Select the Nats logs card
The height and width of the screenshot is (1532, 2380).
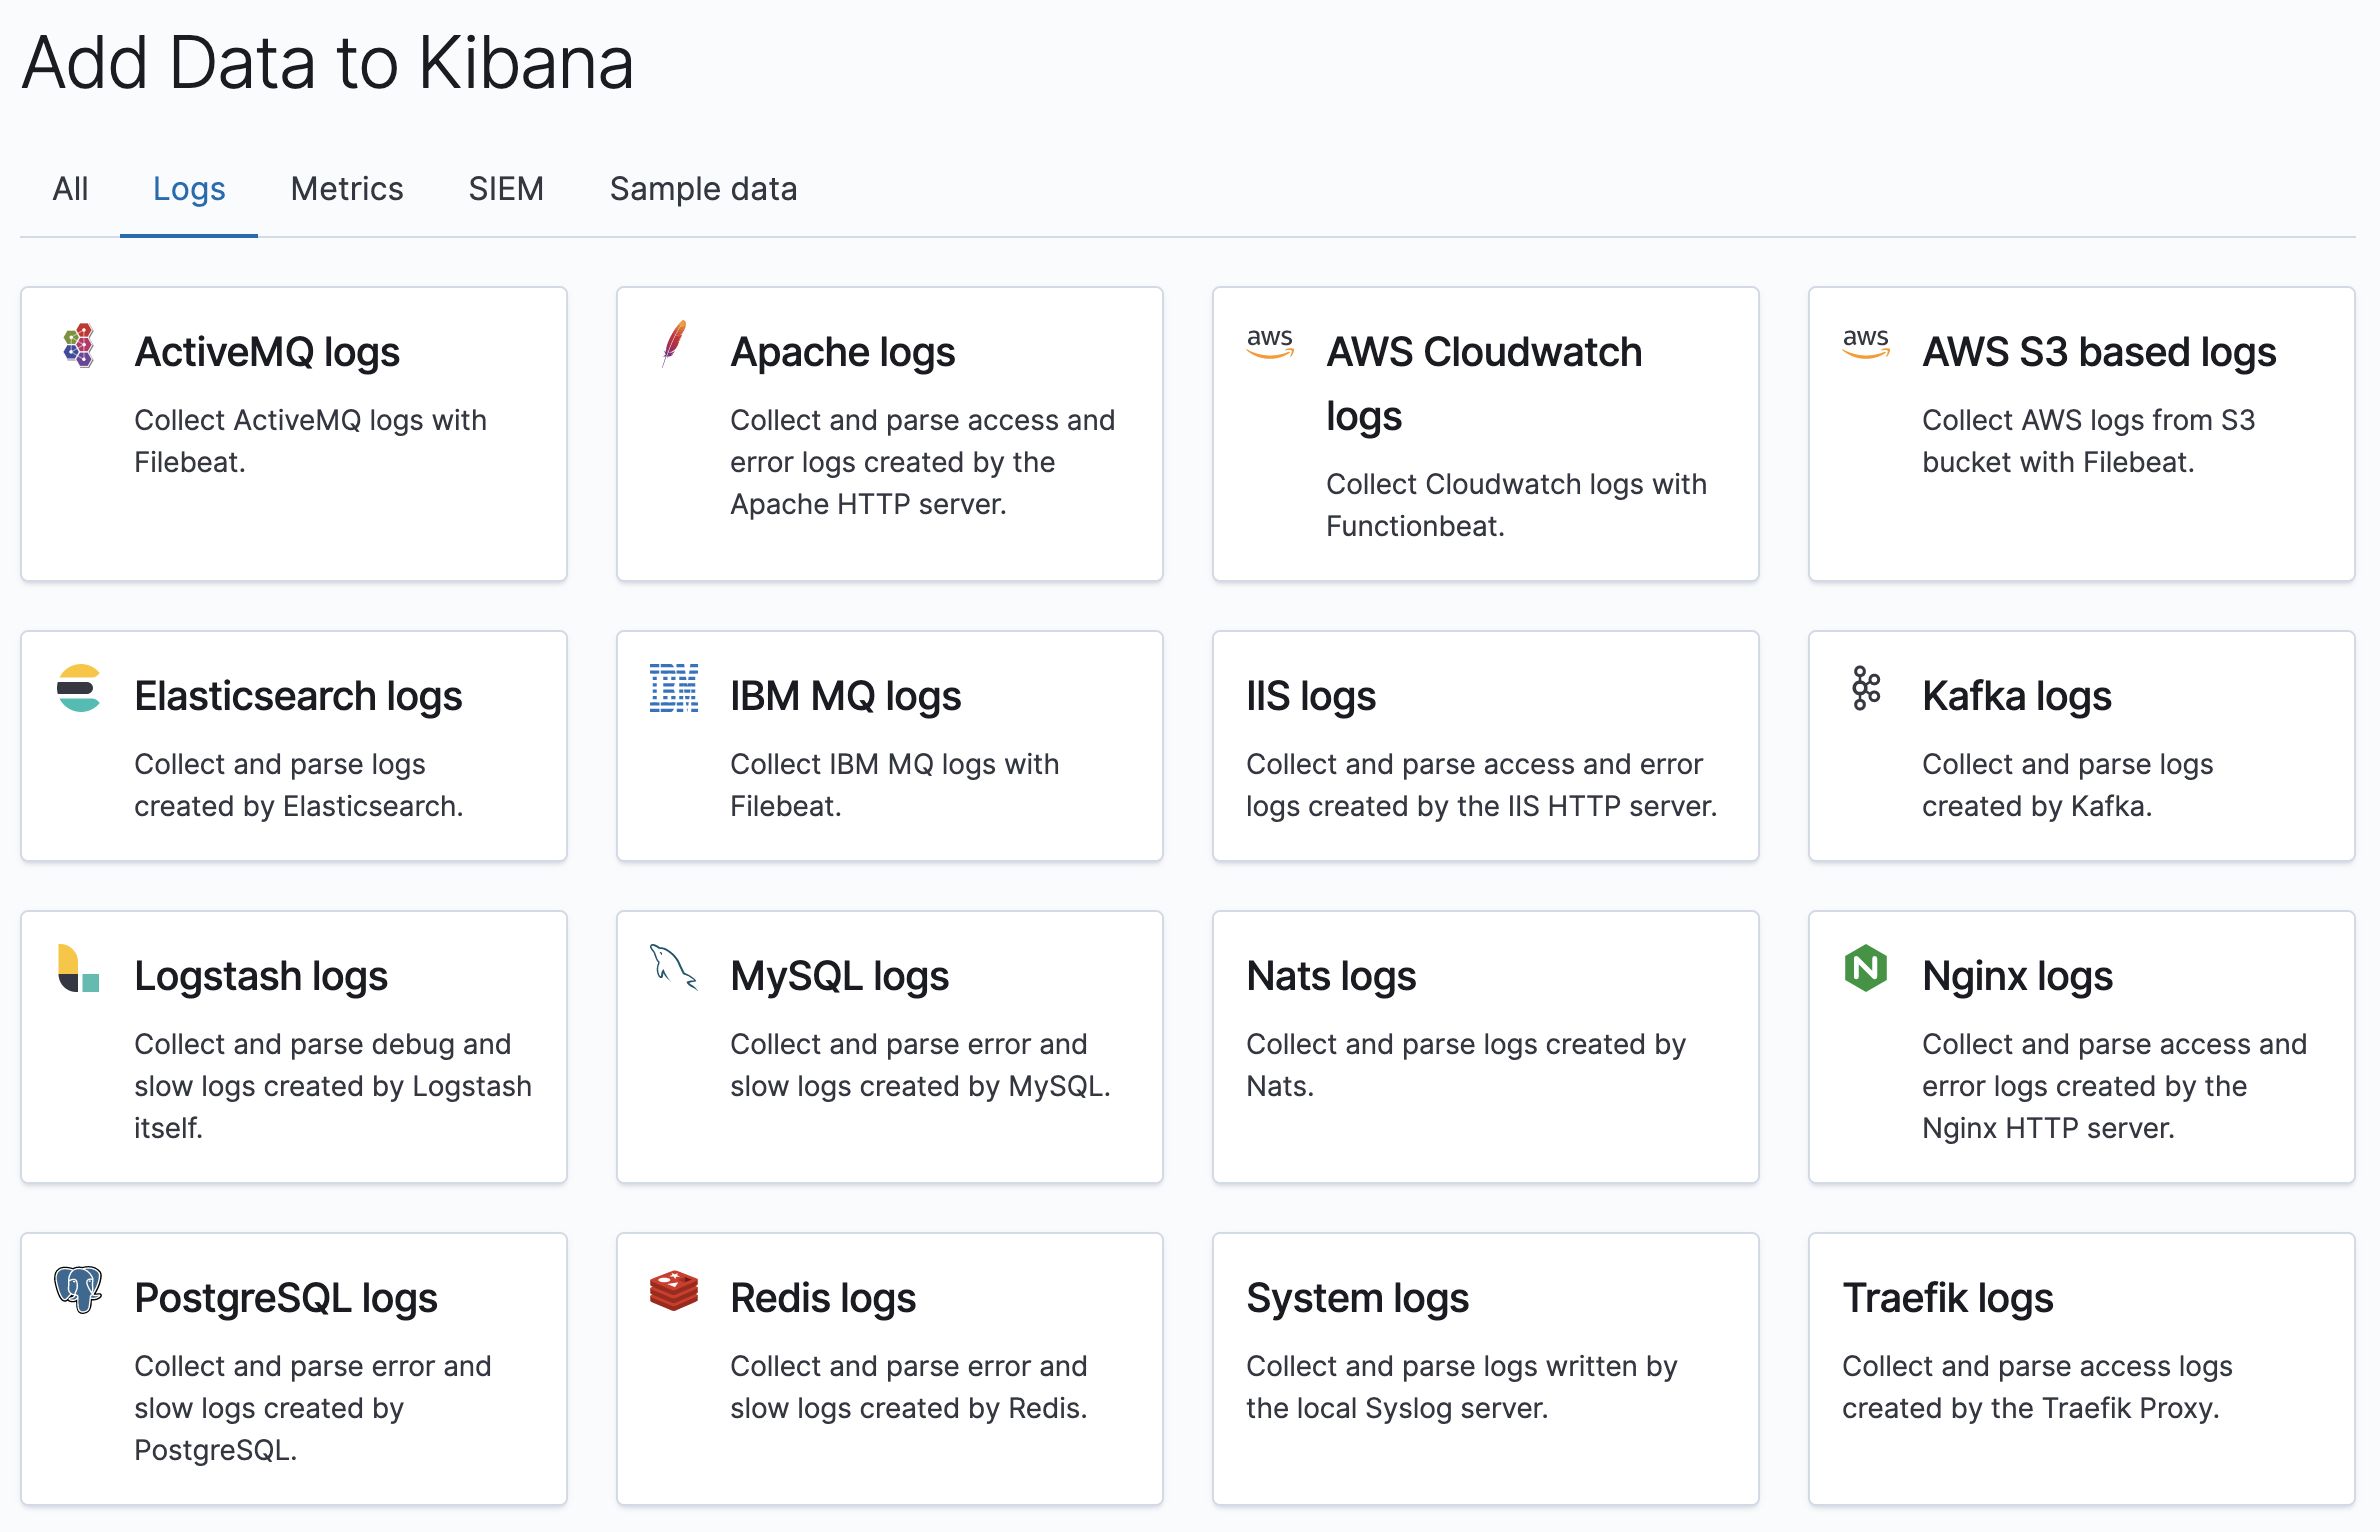(x=1485, y=1047)
